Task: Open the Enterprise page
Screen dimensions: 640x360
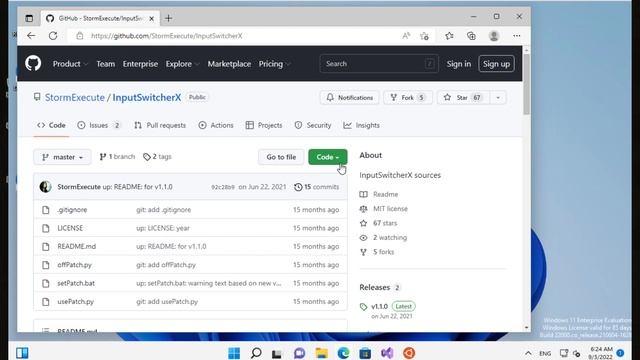Action: tap(140, 64)
